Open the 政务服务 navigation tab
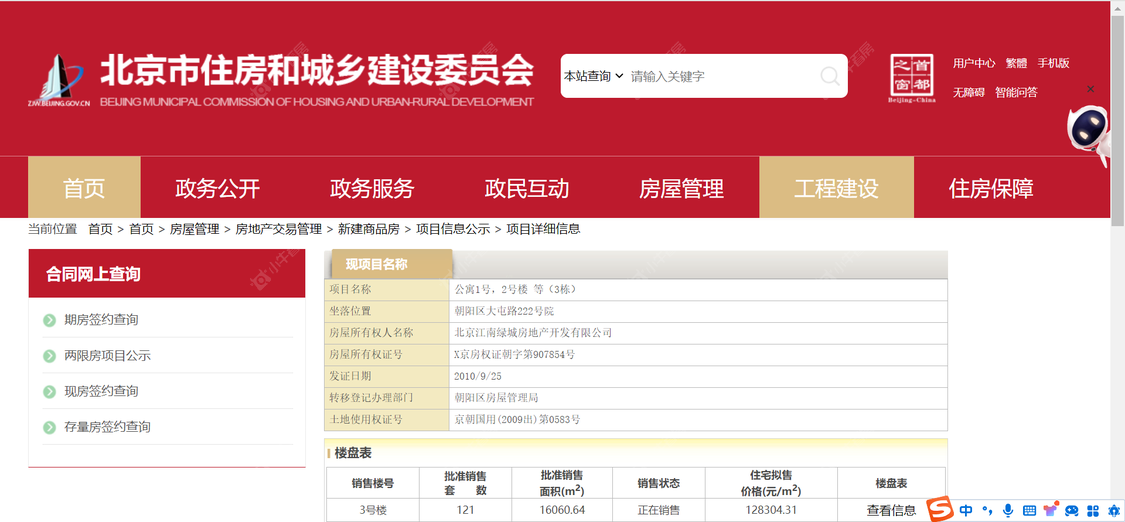 click(372, 188)
